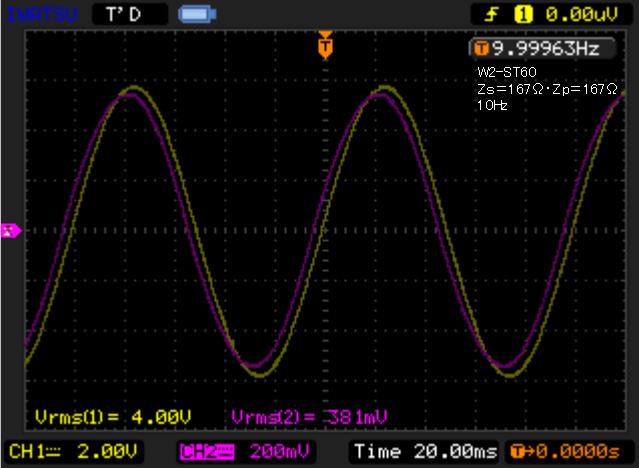
Task: Select the Vrms(2)= 381mV measurement
Action: (x=309, y=417)
